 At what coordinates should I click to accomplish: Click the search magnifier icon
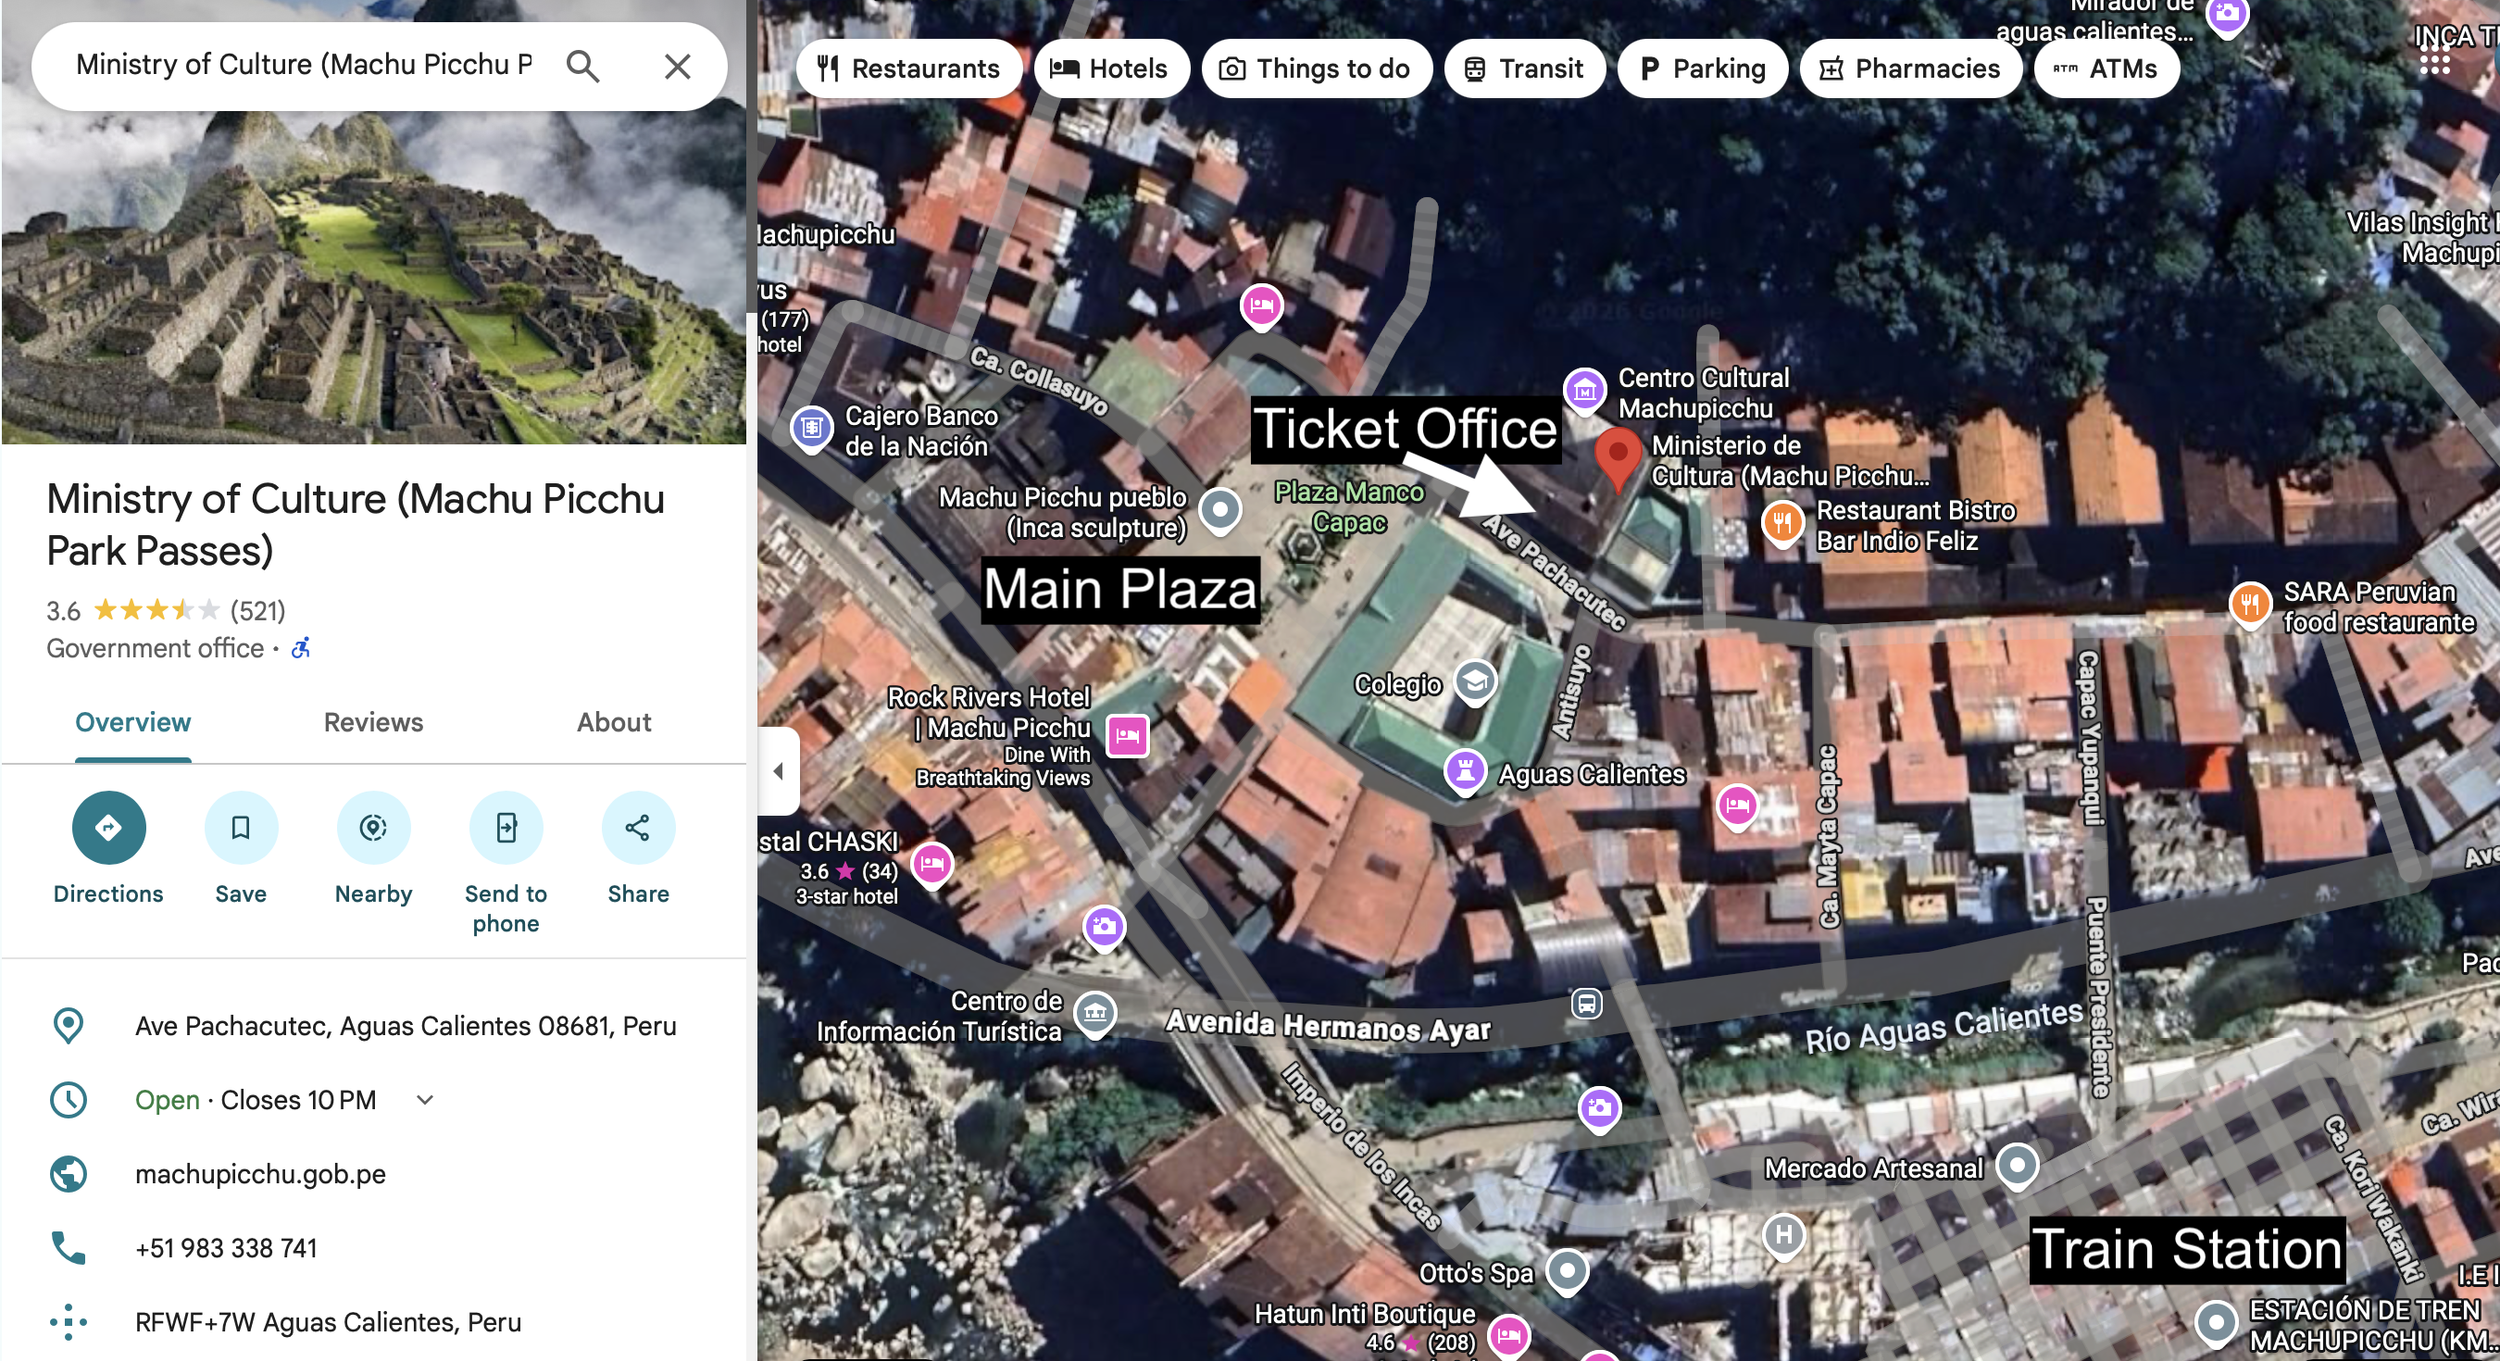(583, 66)
